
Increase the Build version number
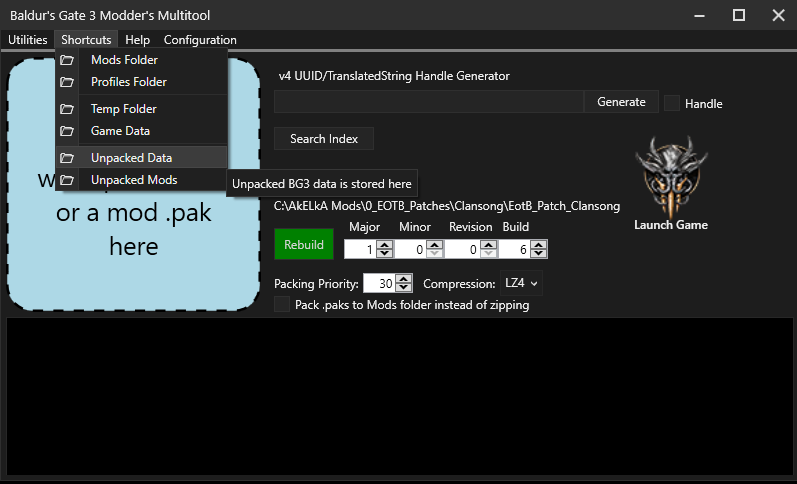[x=538, y=245]
